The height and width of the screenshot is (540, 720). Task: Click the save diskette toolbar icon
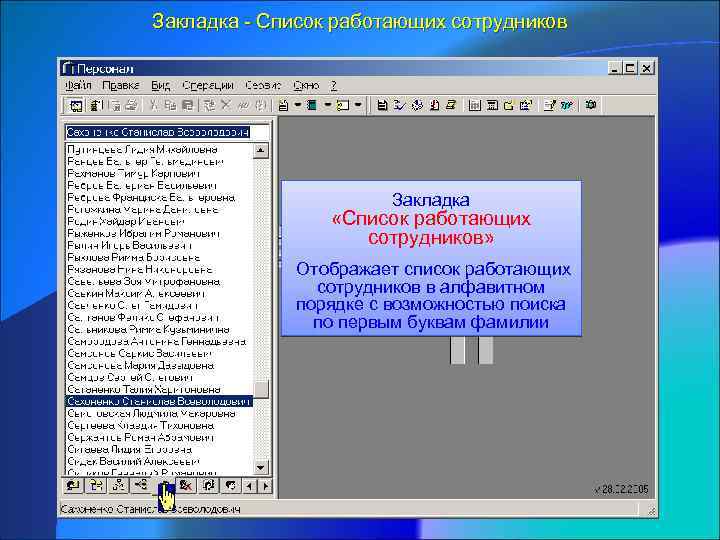click(x=382, y=106)
